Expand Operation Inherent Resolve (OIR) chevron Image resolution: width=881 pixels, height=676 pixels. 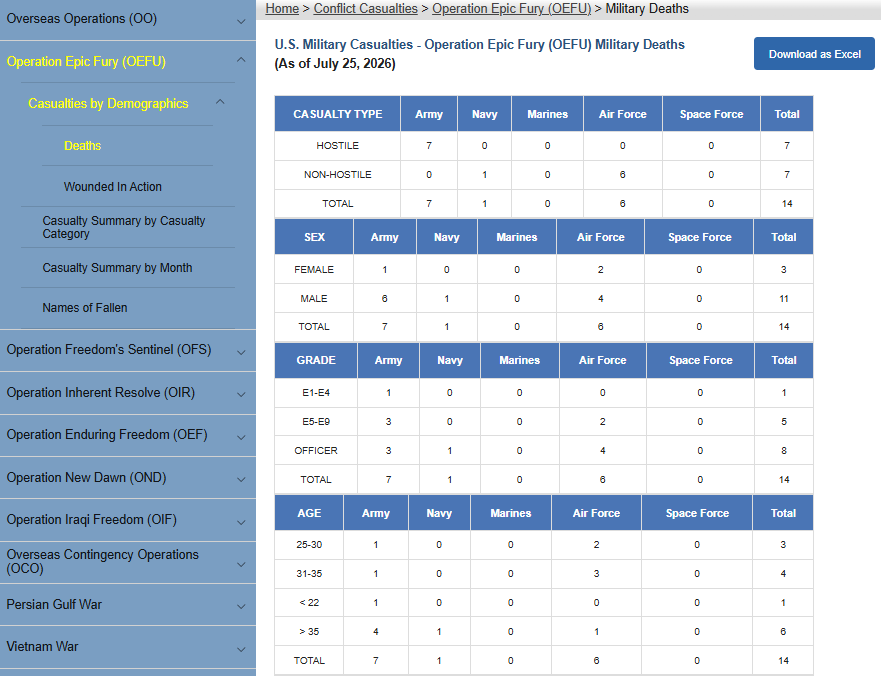tap(241, 394)
